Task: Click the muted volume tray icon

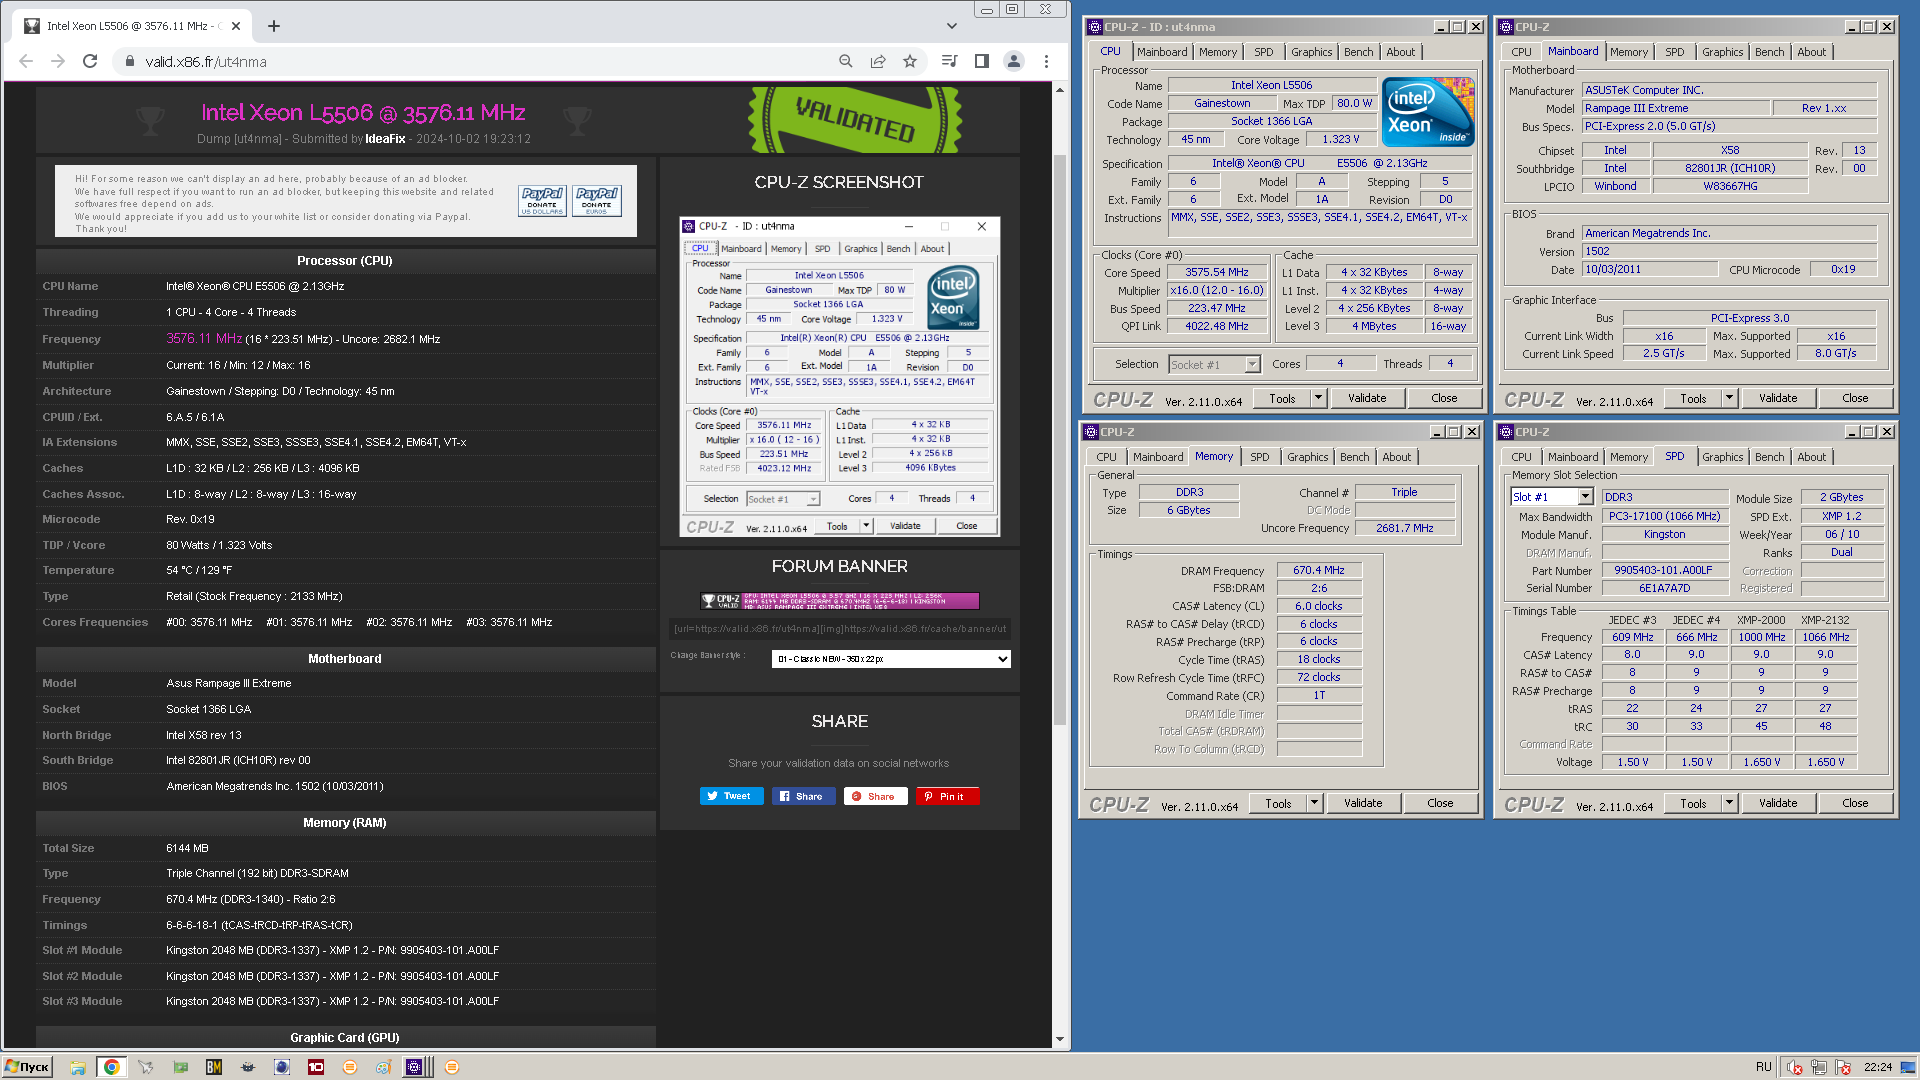Action: 1795,1067
